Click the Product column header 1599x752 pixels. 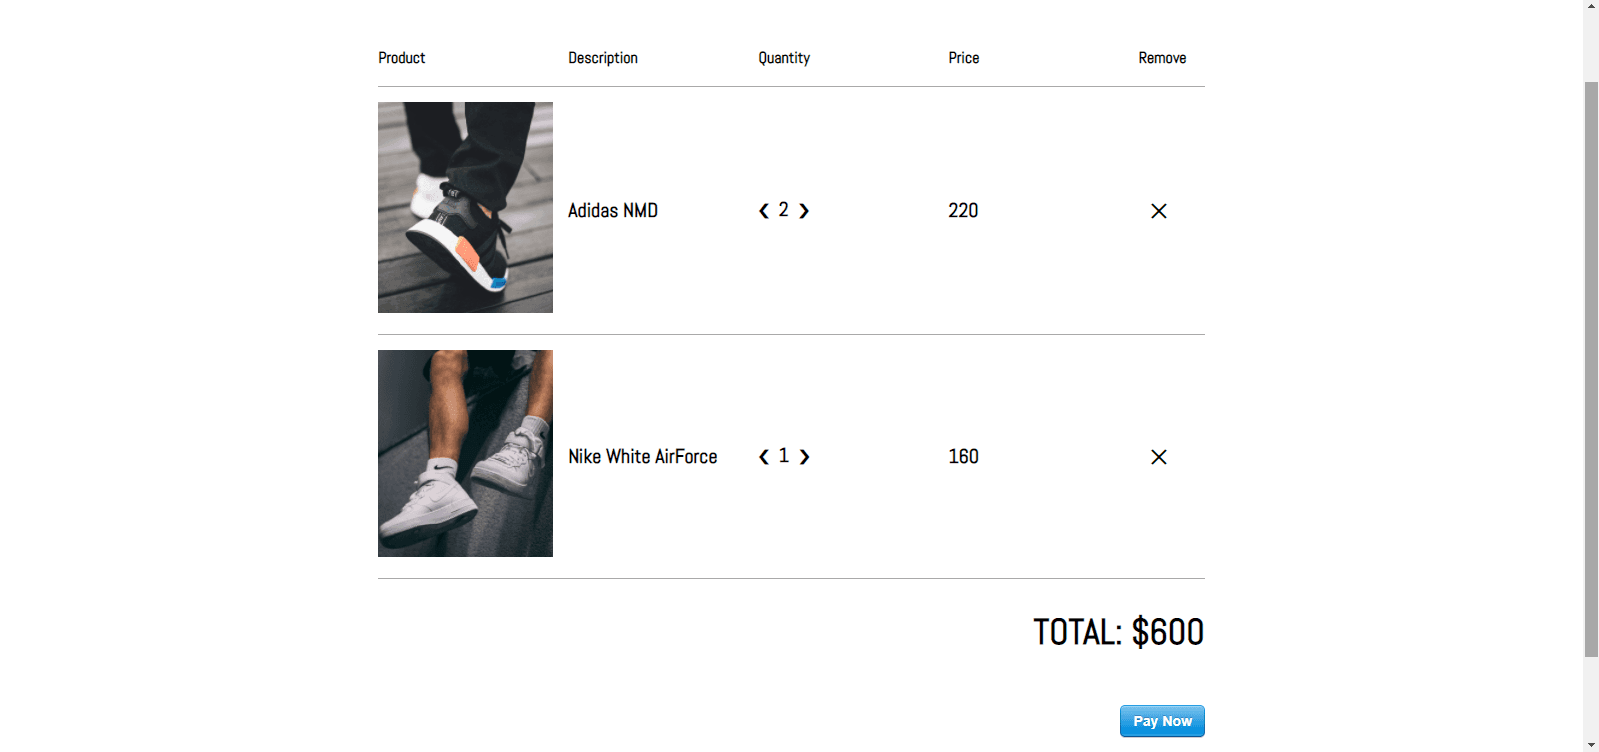[x=402, y=58]
